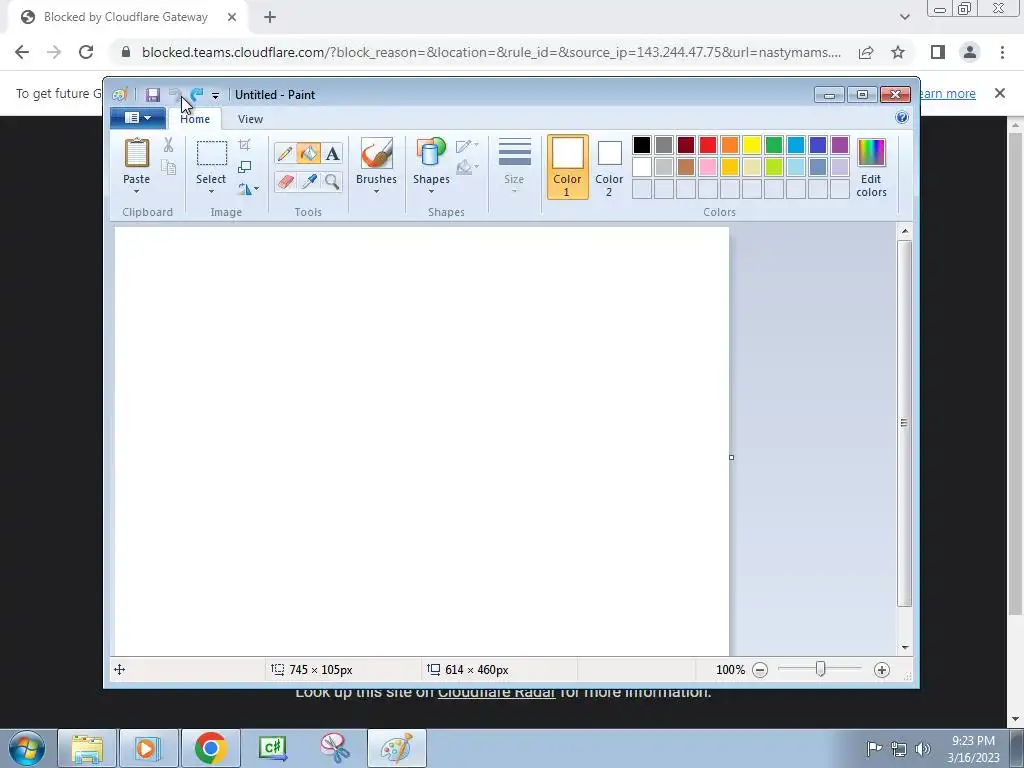This screenshot has width=1024, height=768.
Task: Close the Blocked by Cloudflare Gateway tab
Action: point(231,17)
